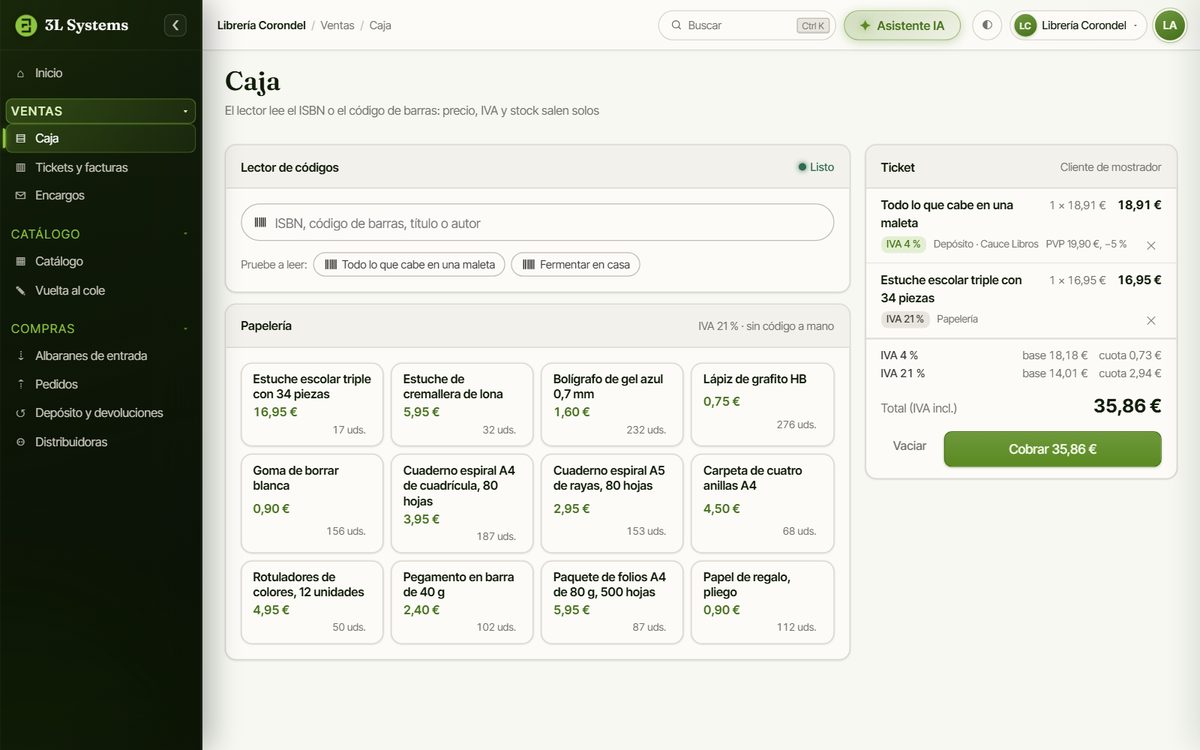The width and height of the screenshot is (1200, 750).
Task: Add Lápiz de grafito HB
Action: click(762, 404)
